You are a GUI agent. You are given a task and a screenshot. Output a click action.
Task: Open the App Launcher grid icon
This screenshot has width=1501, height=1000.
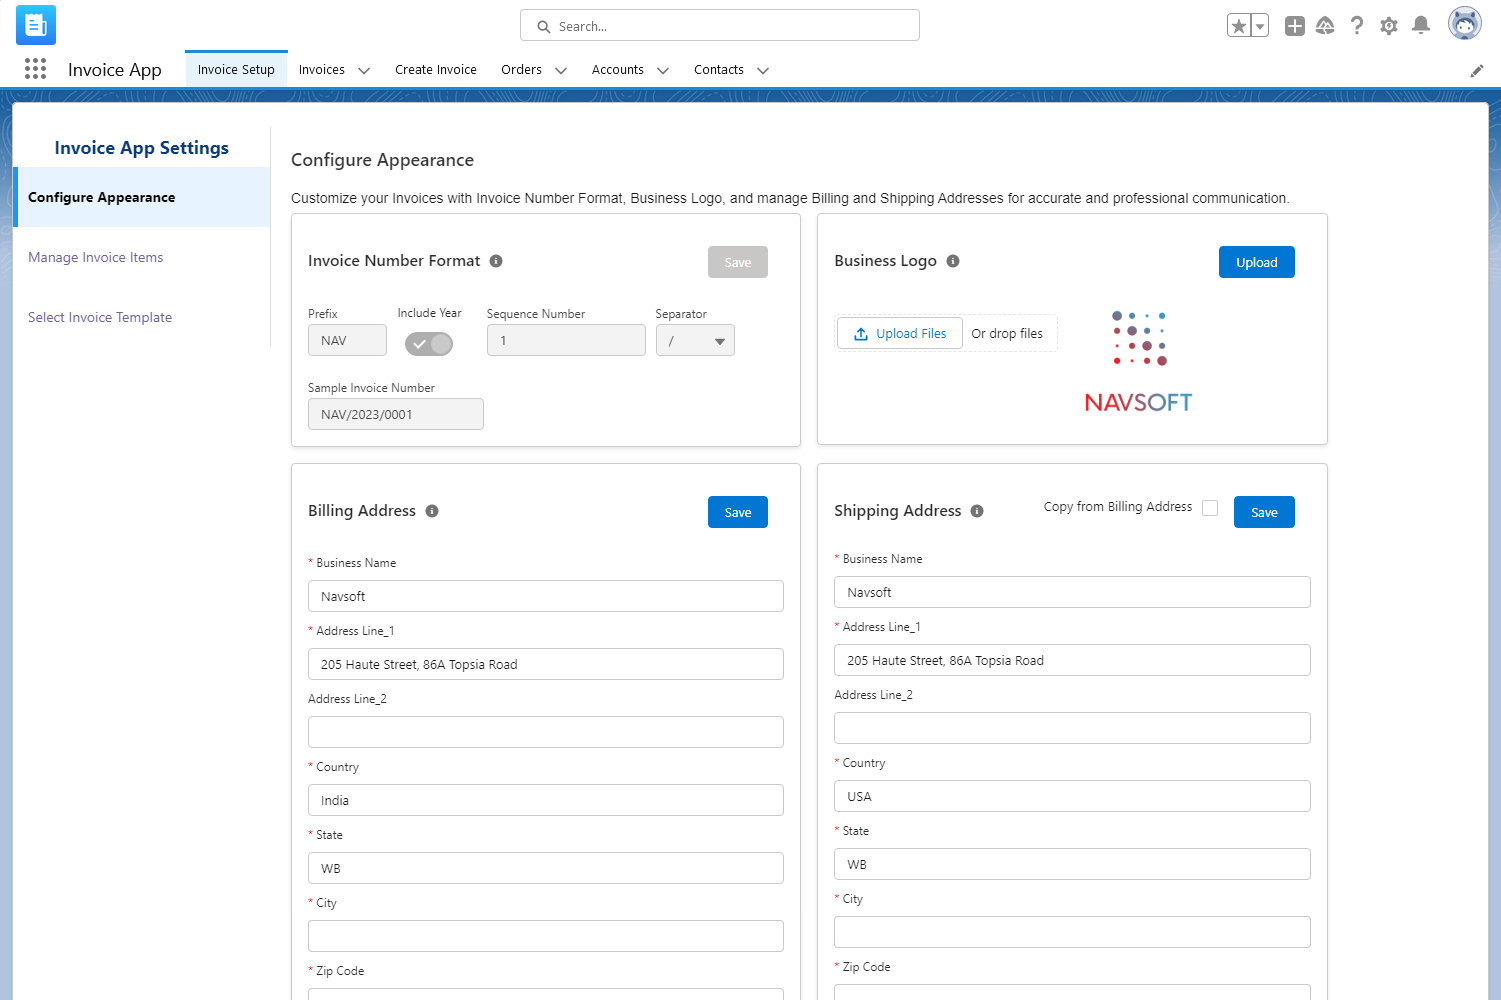[35, 69]
